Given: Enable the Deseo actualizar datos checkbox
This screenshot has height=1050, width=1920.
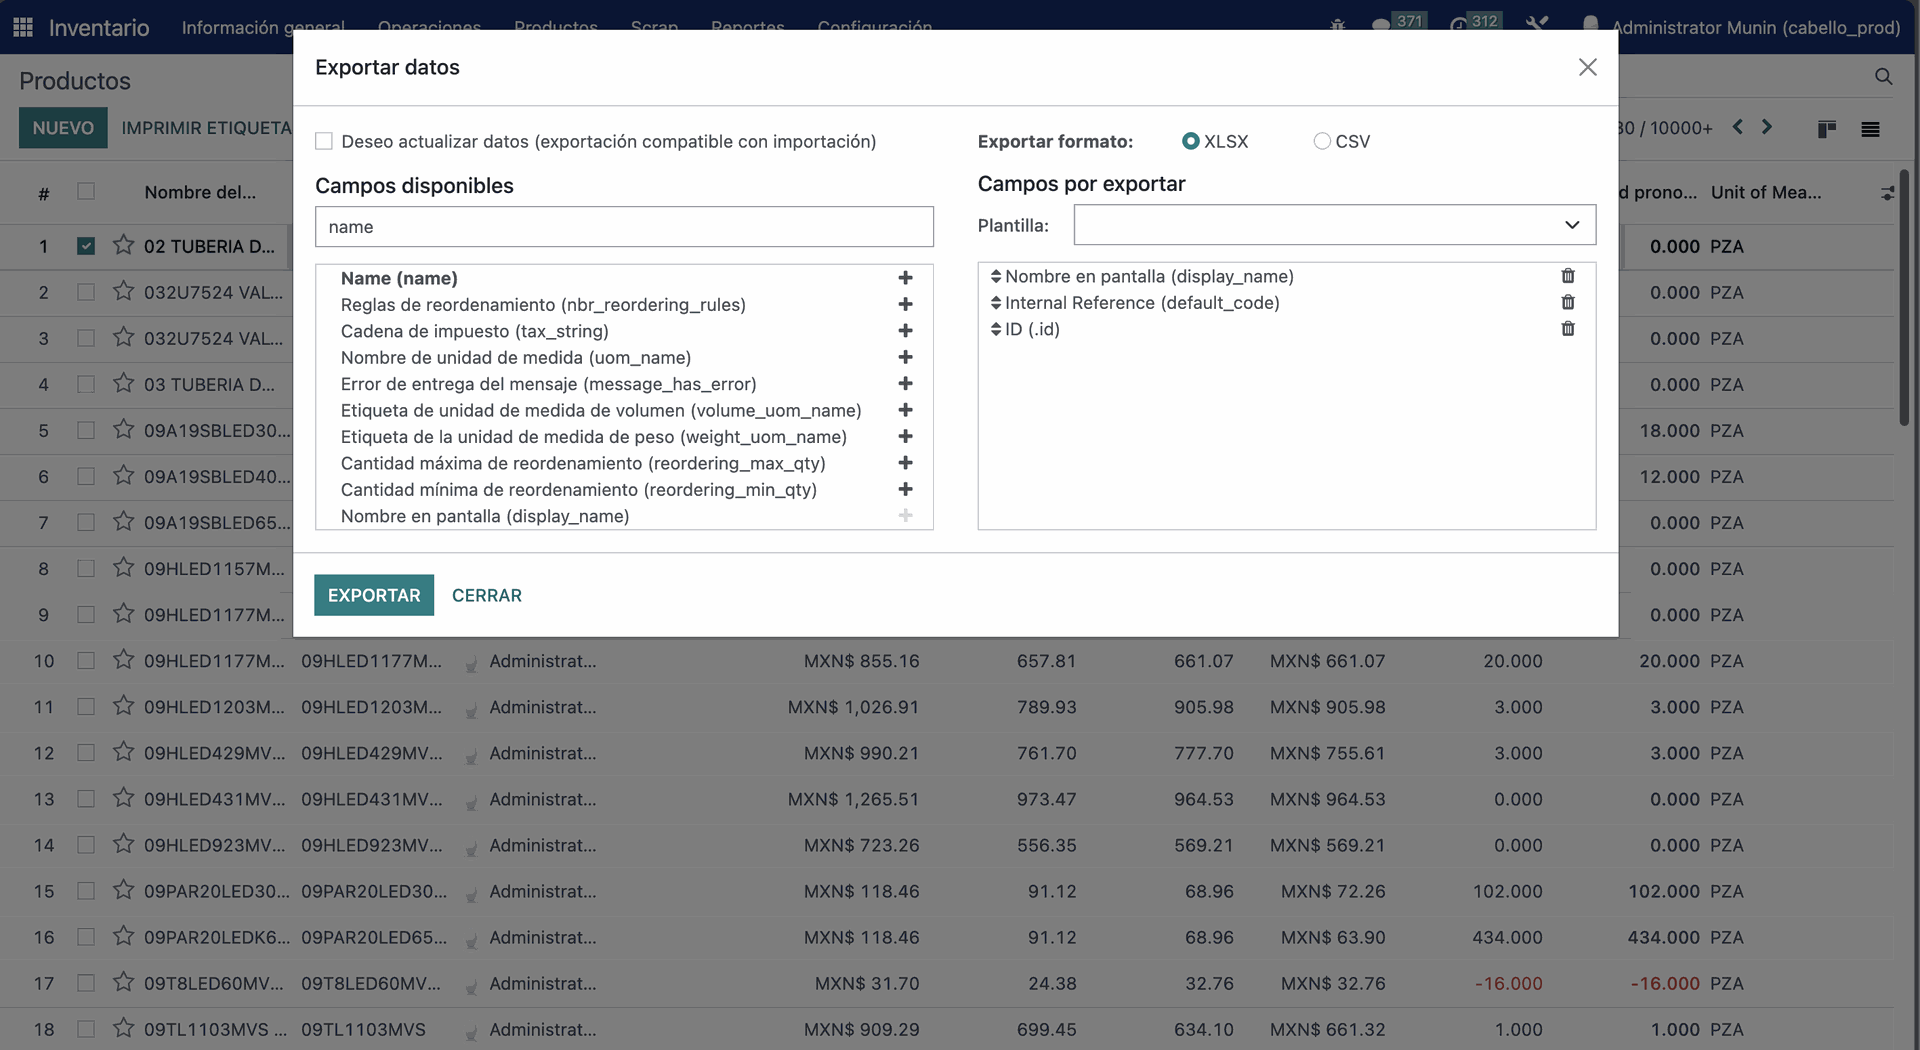Looking at the screenshot, I should (x=324, y=141).
